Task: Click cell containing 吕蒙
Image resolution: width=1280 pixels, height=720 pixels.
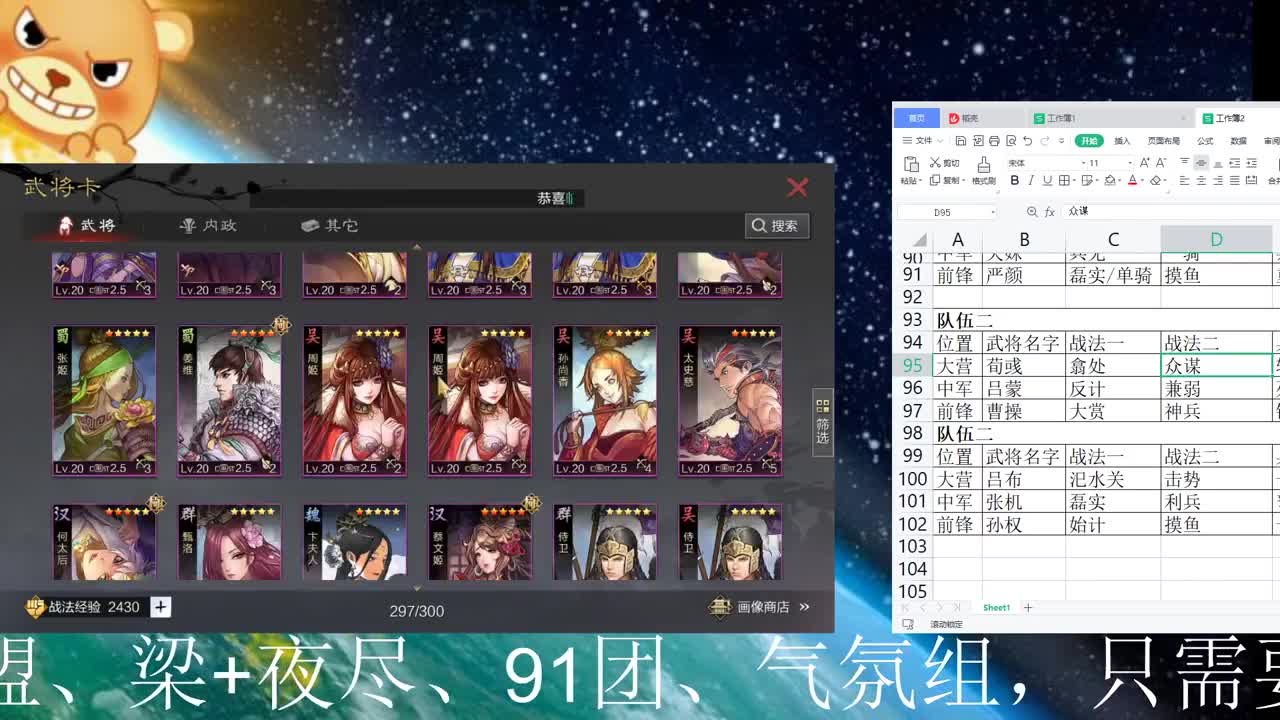Action: coord(1024,388)
